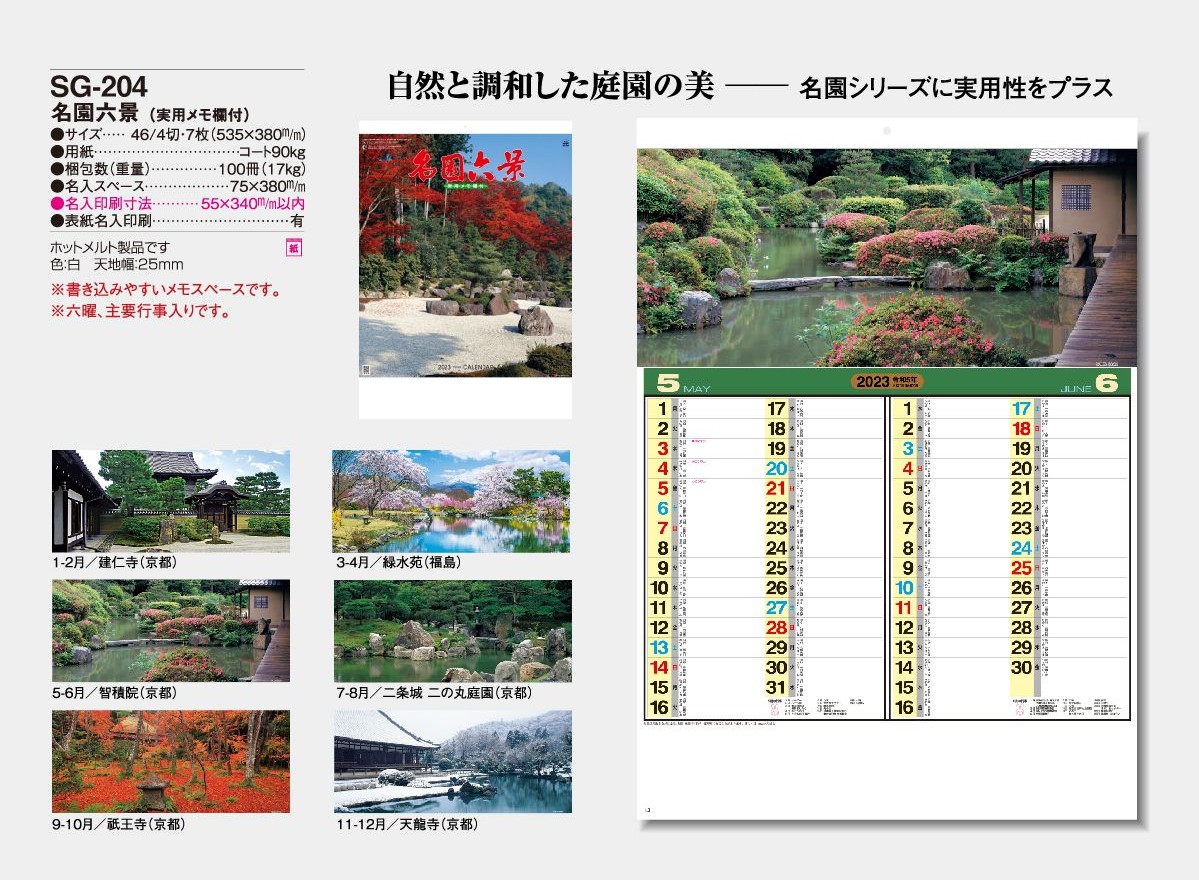Click the hanging hole atop the calendar

886,131
